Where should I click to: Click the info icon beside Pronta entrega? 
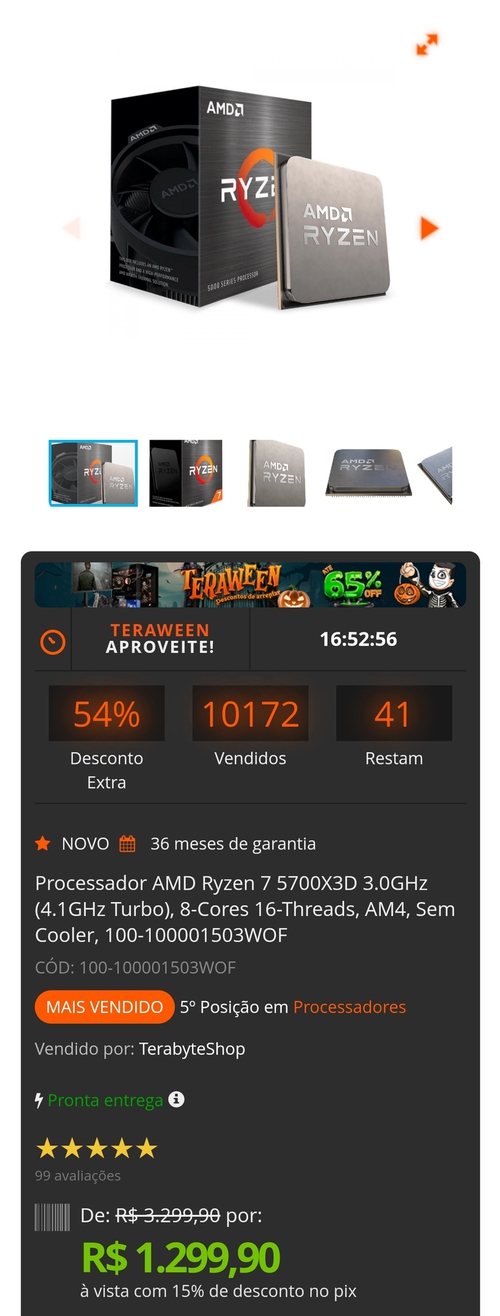click(177, 1099)
